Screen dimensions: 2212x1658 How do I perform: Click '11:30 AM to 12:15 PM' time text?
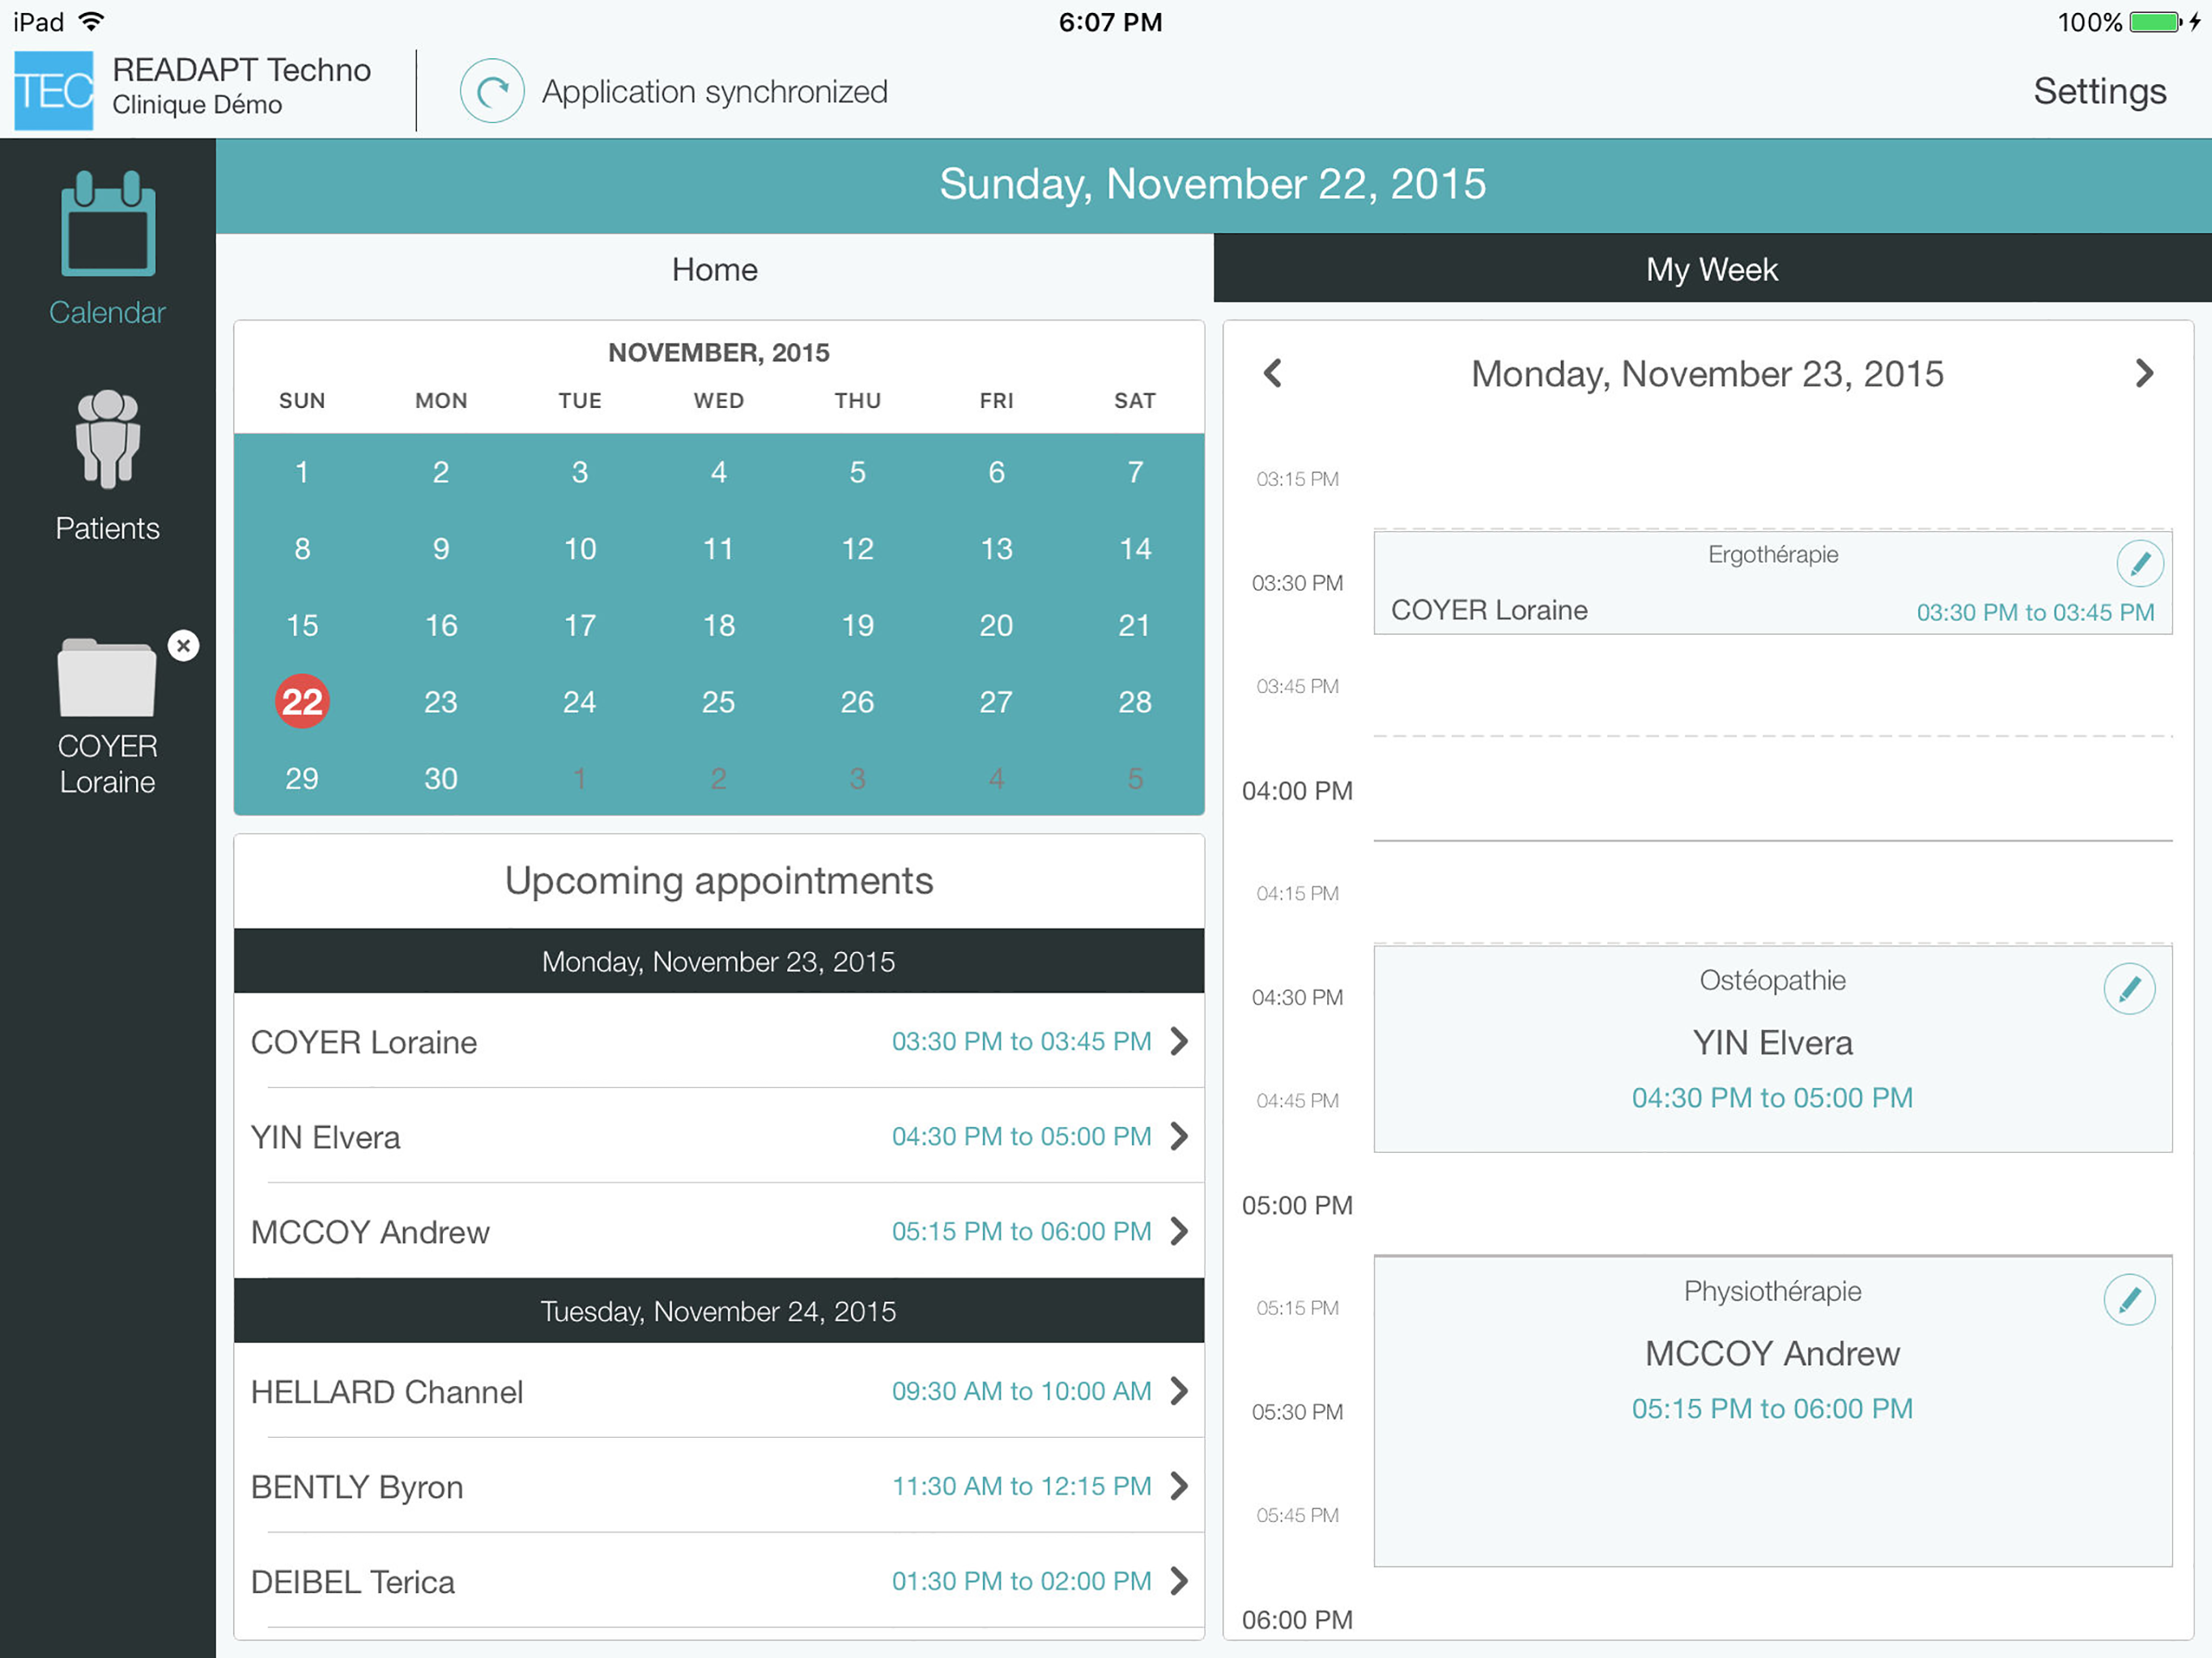pyautogui.click(x=1022, y=1486)
